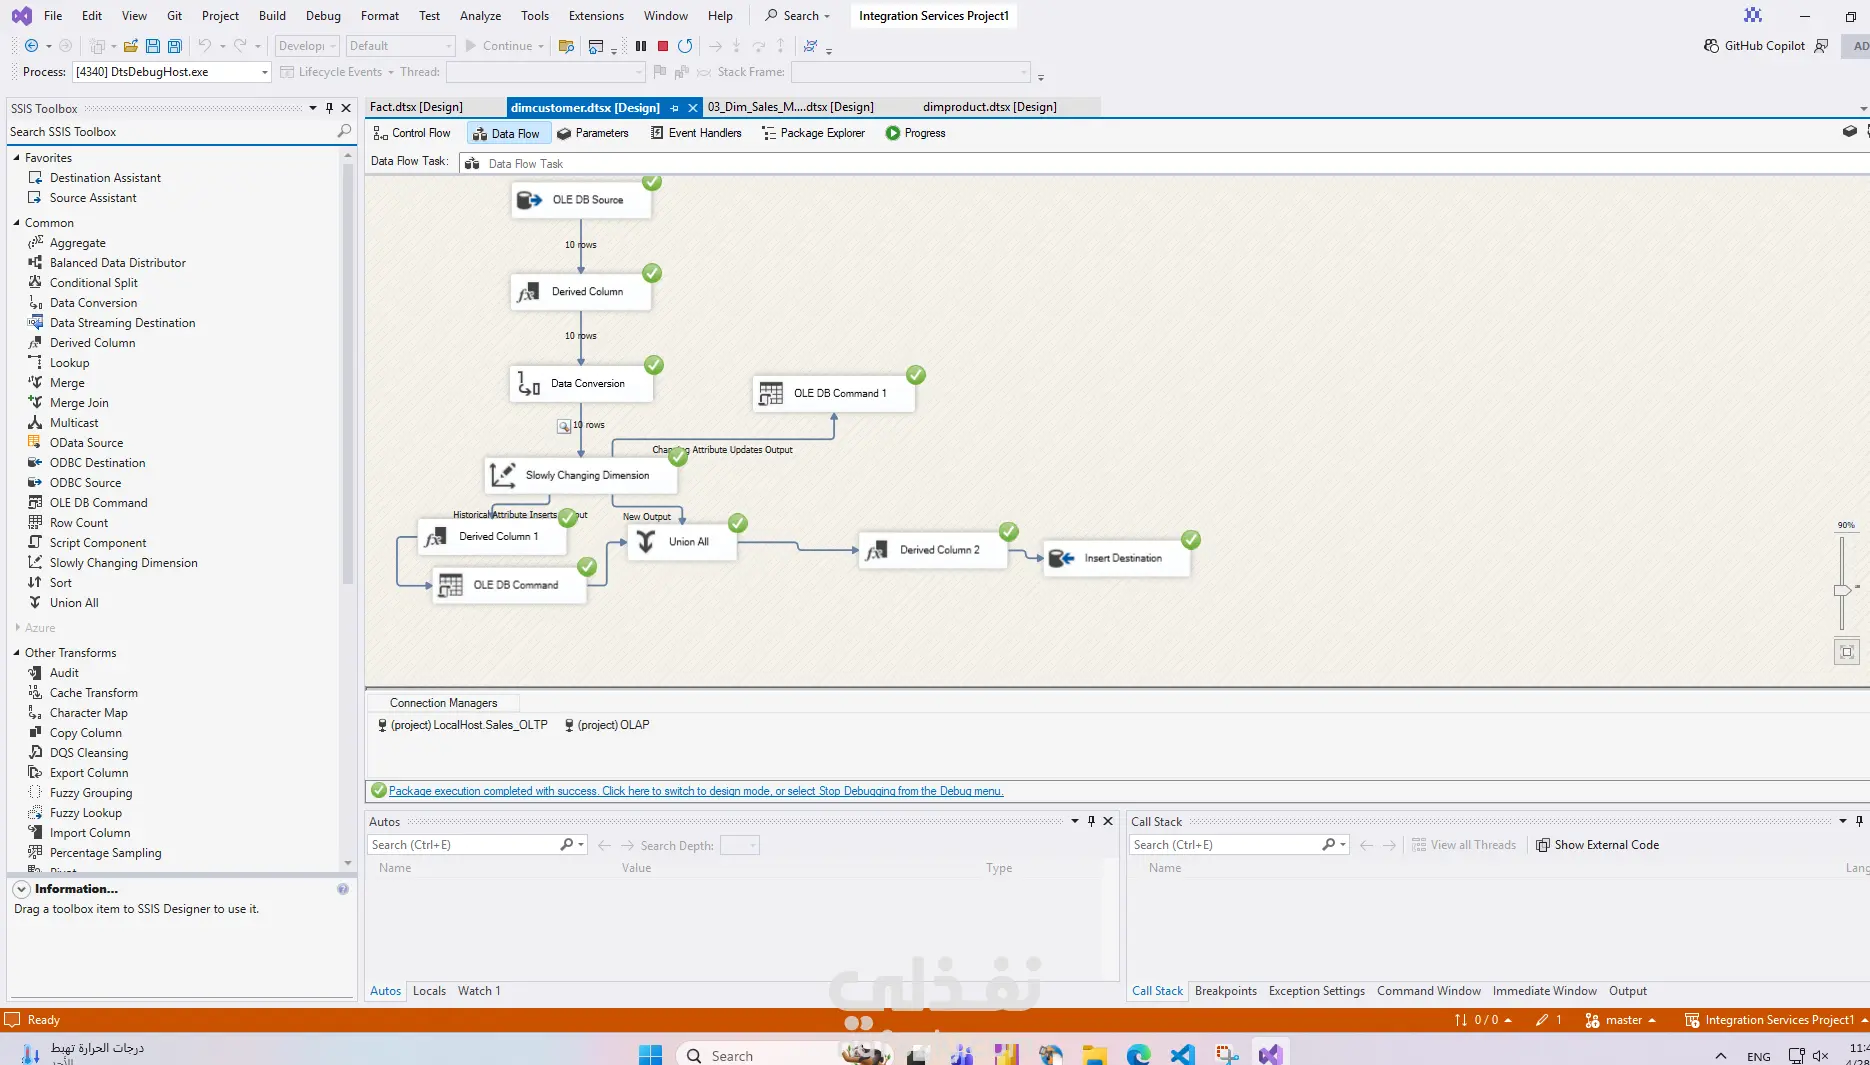Open the Progress tab

(x=915, y=133)
